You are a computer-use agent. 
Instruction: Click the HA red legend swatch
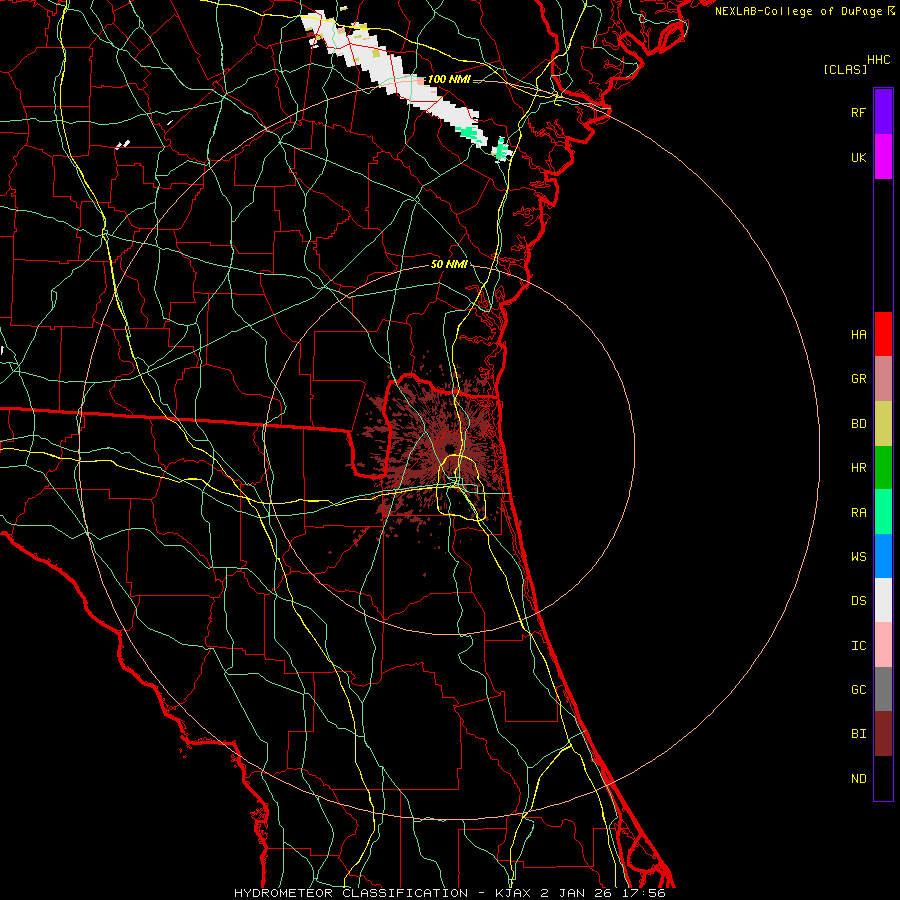(883, 334)
